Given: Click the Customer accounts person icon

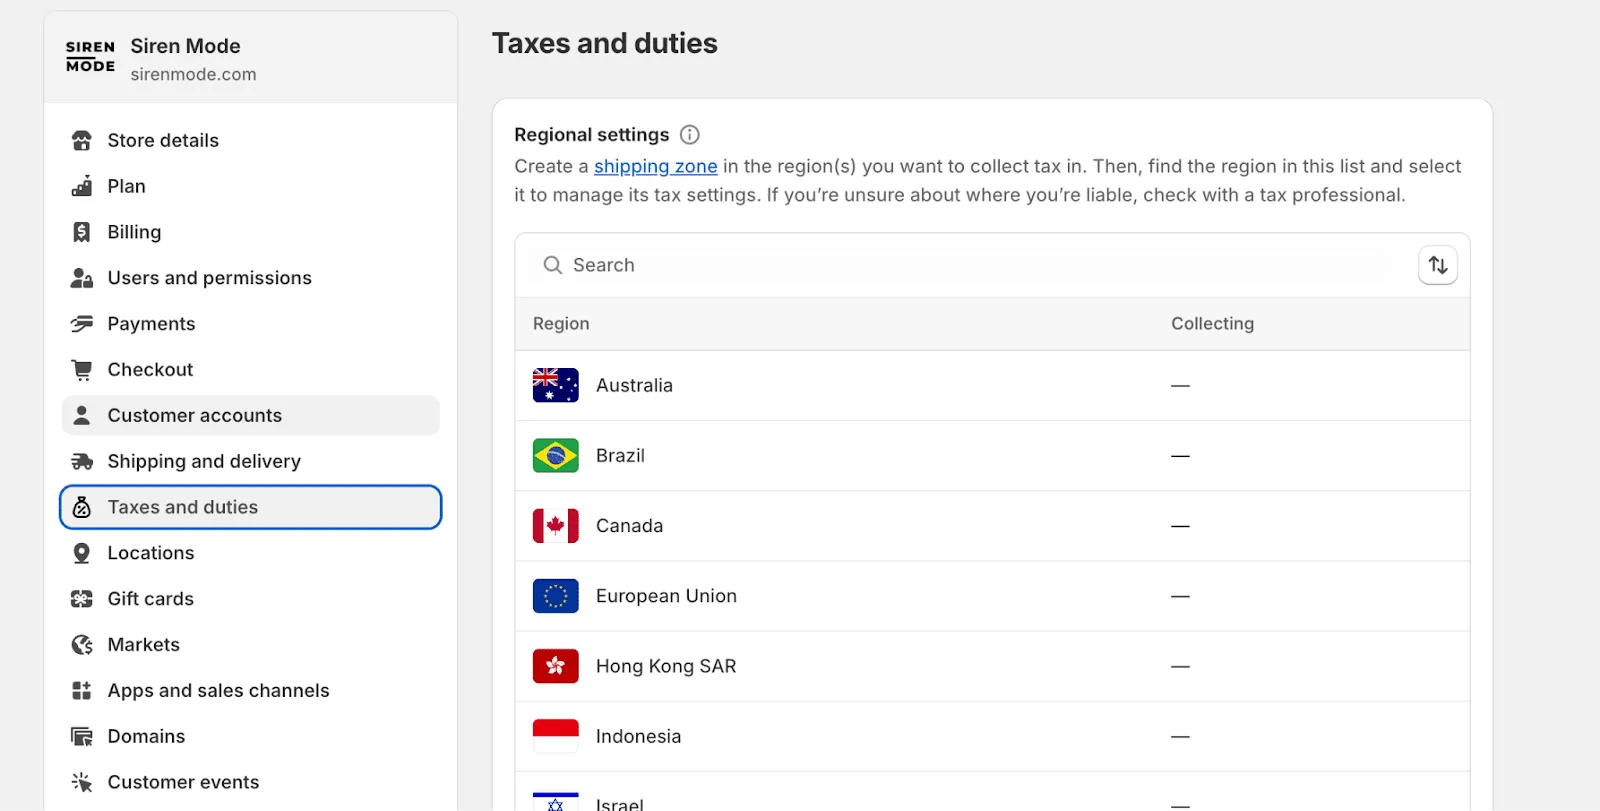Looking at the screenshot, I should click(x=82, y=415).
